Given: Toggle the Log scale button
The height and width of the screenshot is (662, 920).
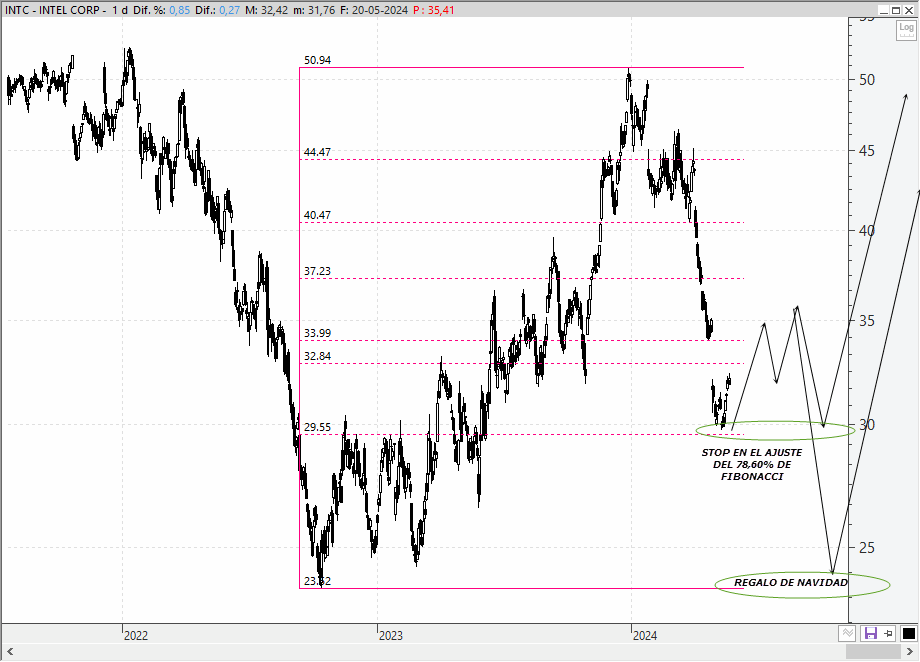Looking at the screenshot, I should click(907, 29).
